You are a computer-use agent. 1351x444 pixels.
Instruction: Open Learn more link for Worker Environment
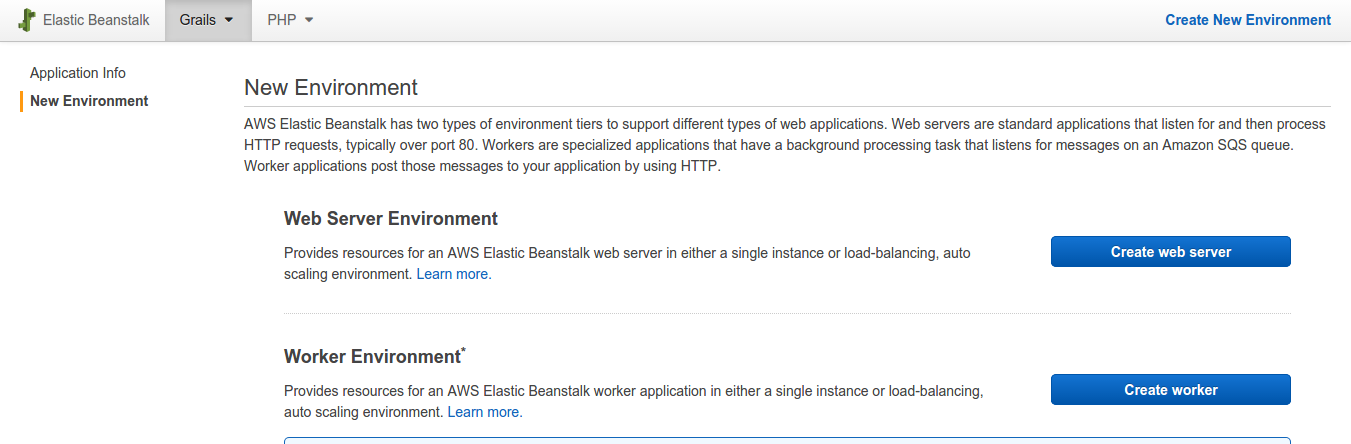point(485,412)
